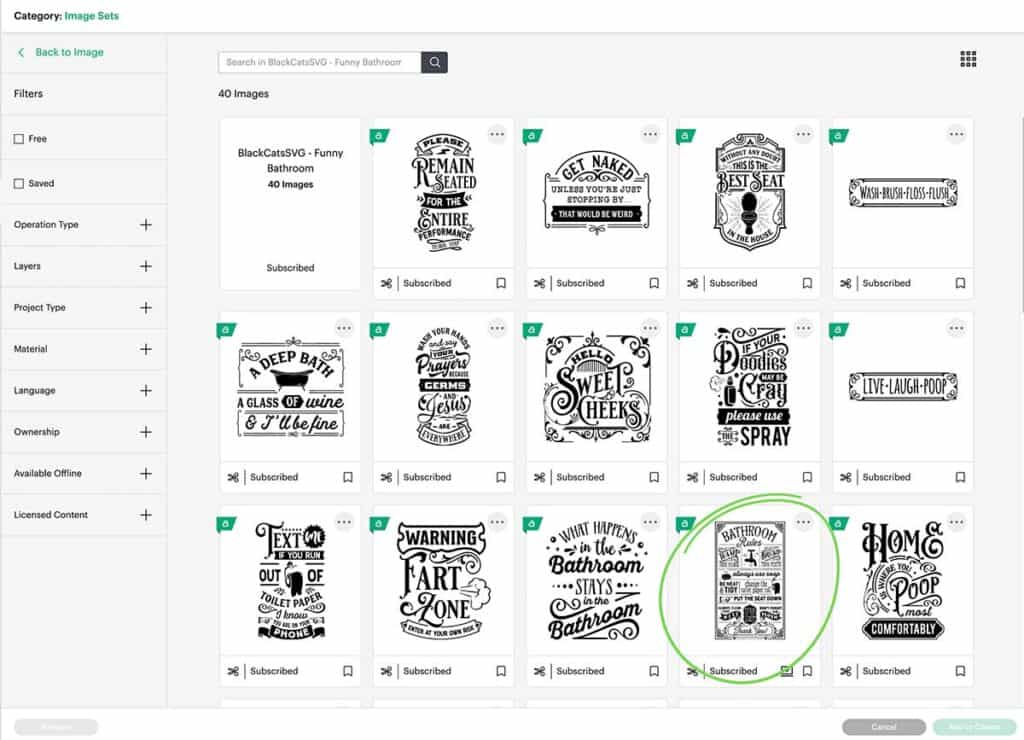The height and width of the screenshot is (740, 1024).
Task: Select the Bathroom Rules image thumbnail
Action: [x=749, y=581]
